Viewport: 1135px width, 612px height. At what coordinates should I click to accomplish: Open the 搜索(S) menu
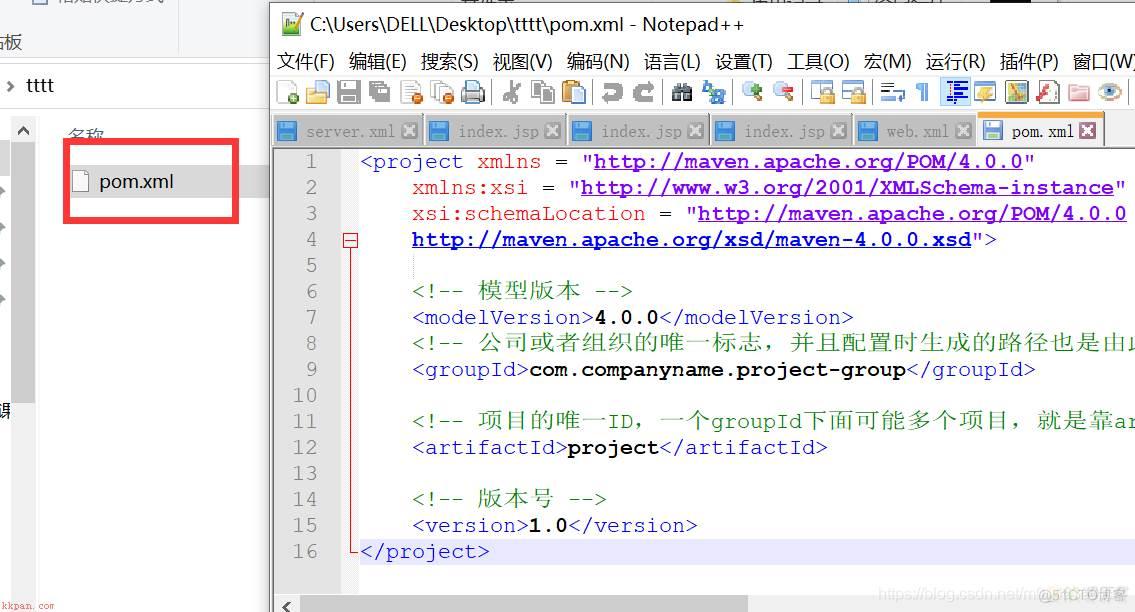[x=450, y=62]
